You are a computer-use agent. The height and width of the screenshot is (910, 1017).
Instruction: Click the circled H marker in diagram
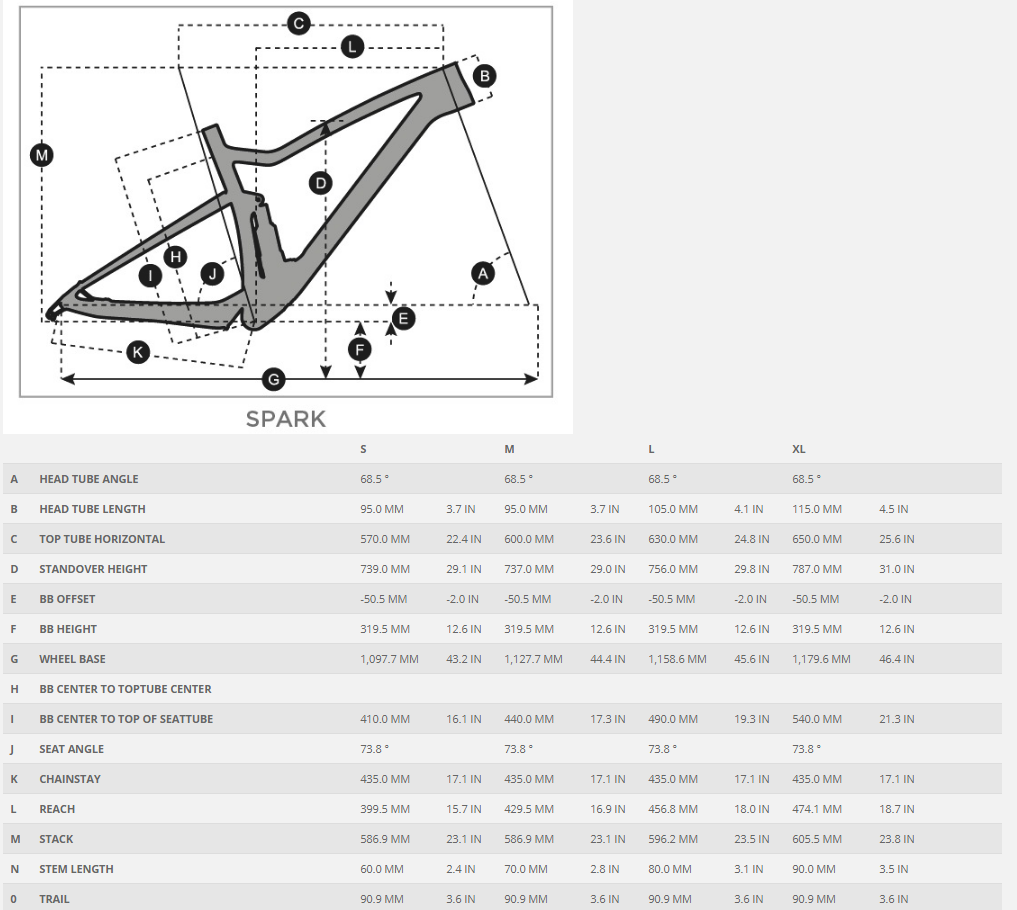175,257
